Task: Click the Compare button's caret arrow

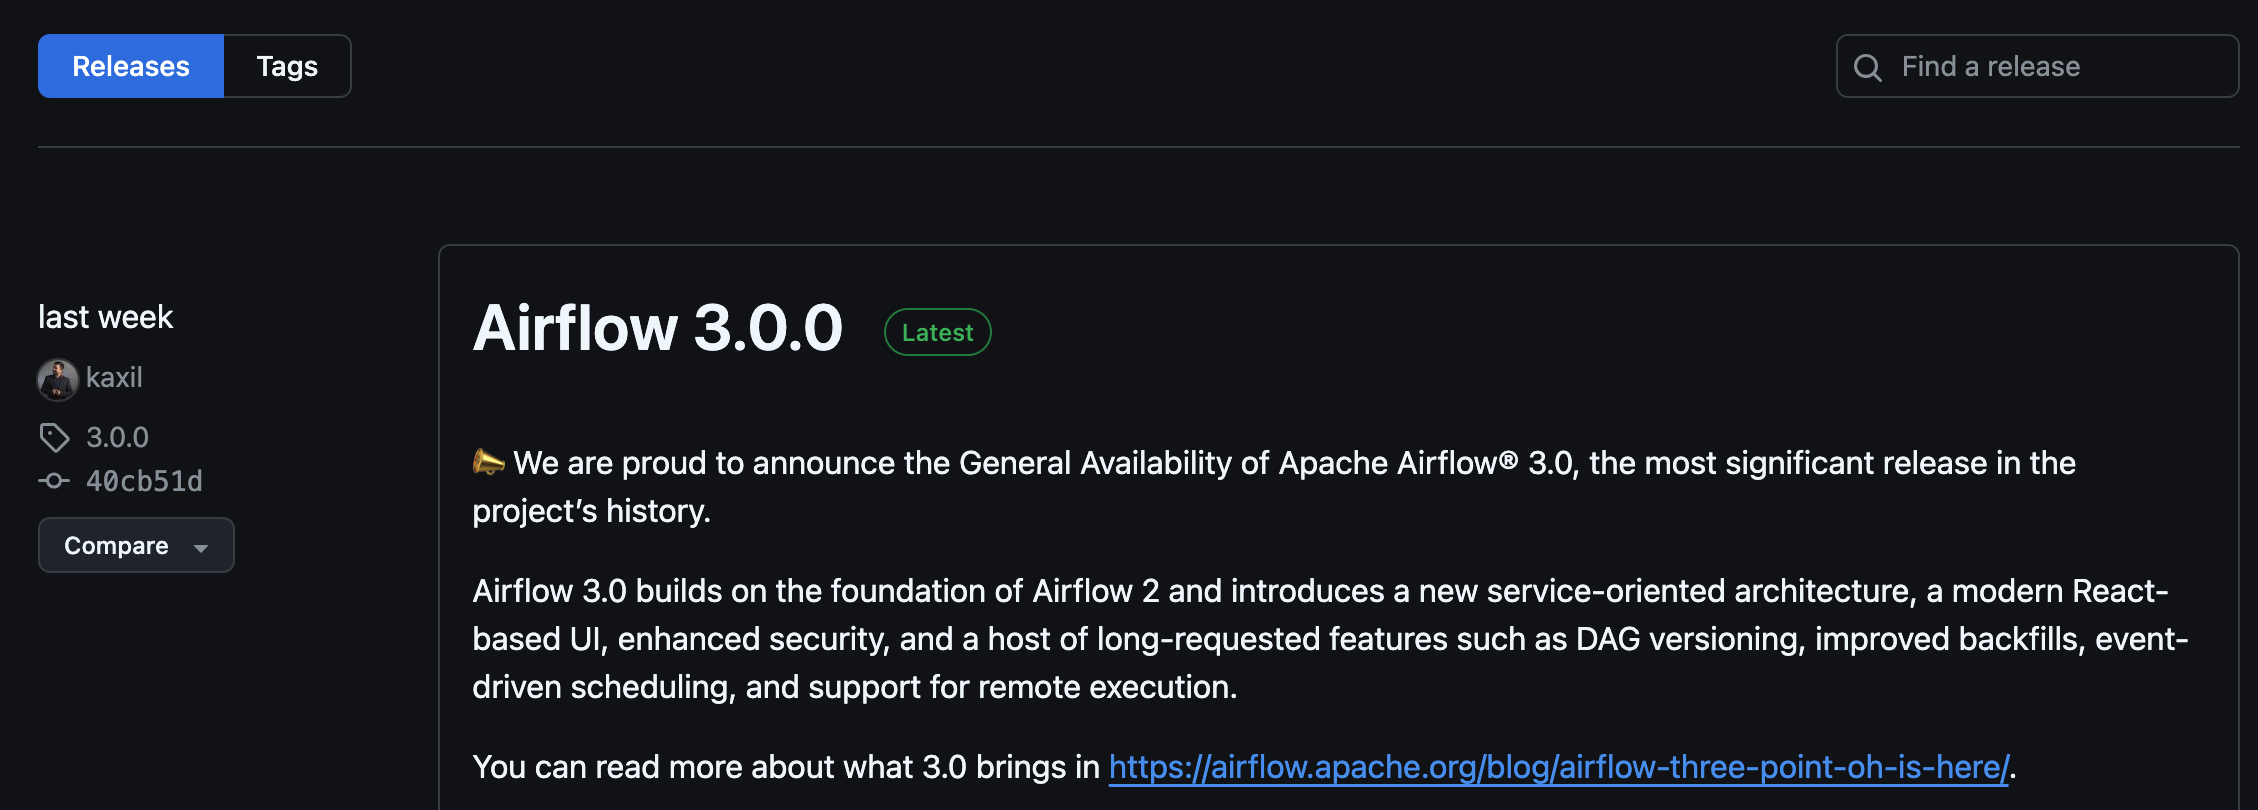Action: click(x=201, y=547)
